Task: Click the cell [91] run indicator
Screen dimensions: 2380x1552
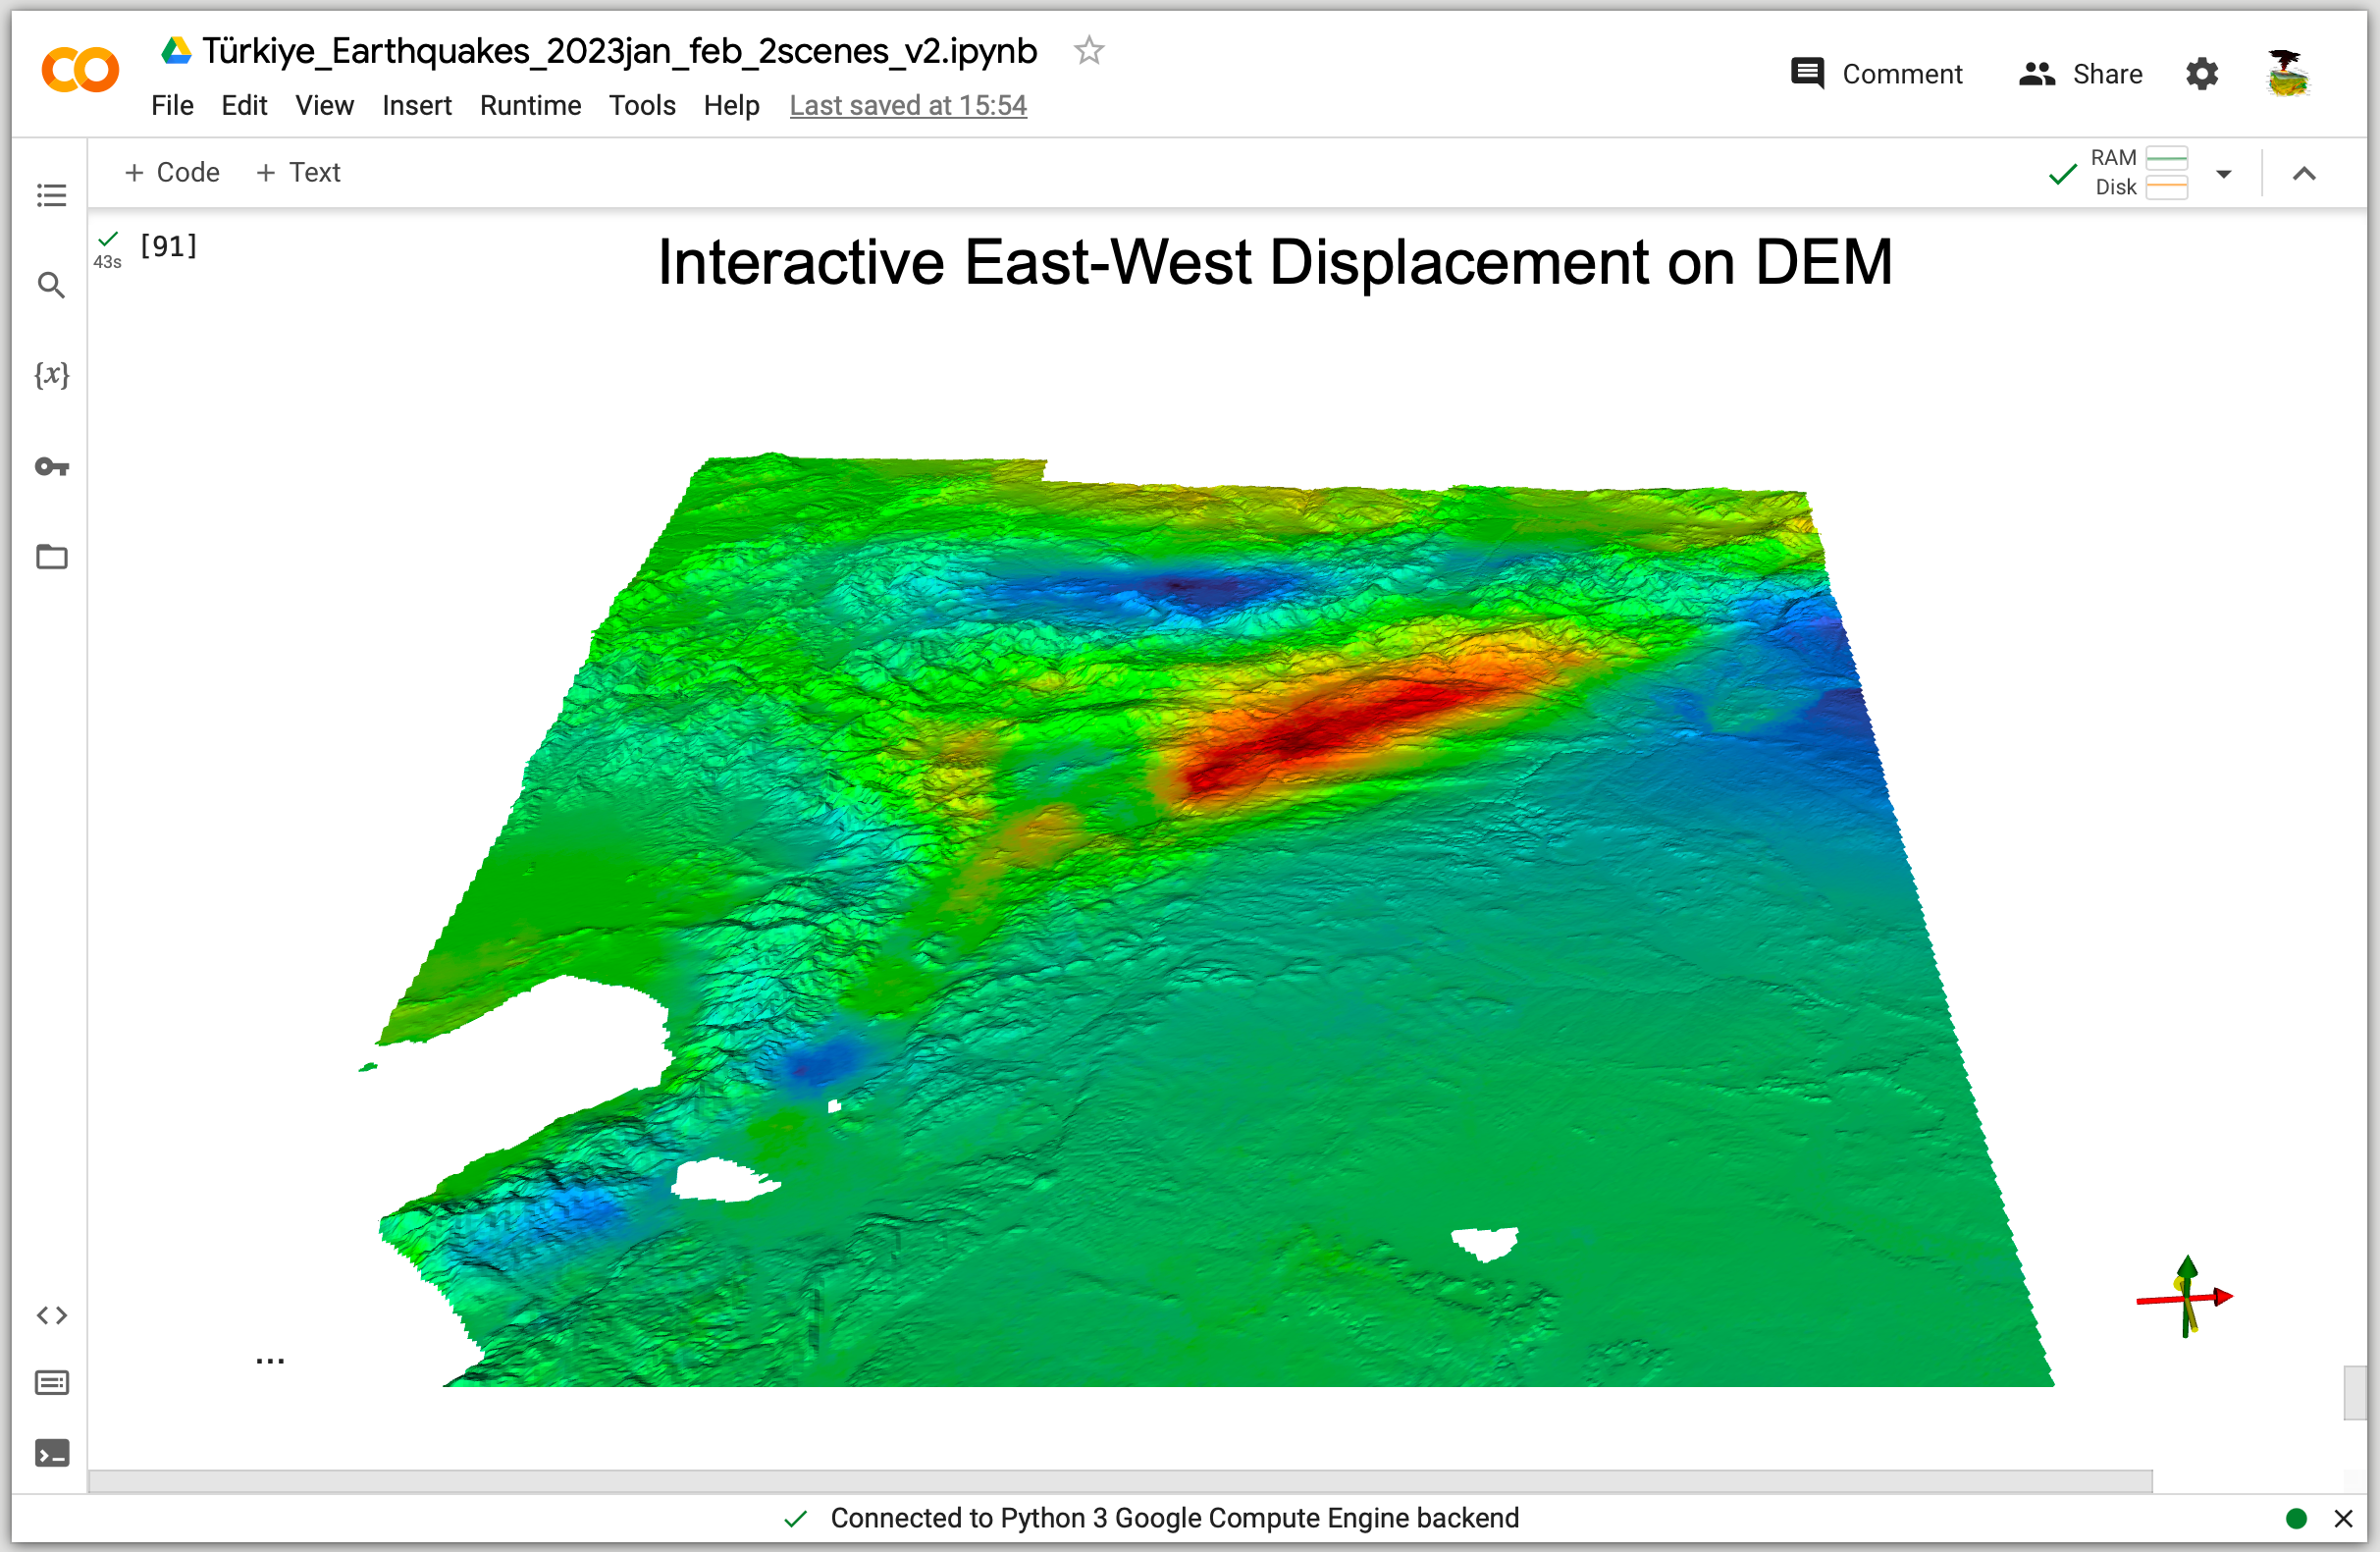Action: coord(168,246)
